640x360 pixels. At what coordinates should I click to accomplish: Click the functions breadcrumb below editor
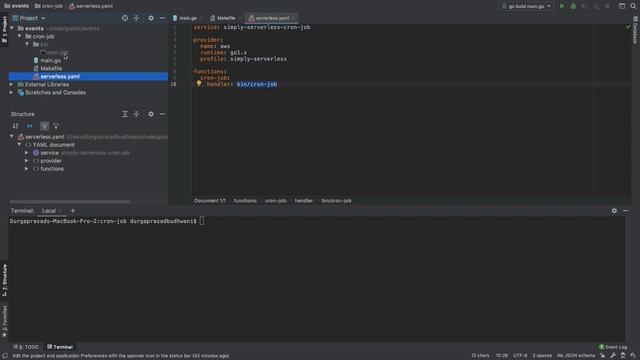tap(245, 201)
